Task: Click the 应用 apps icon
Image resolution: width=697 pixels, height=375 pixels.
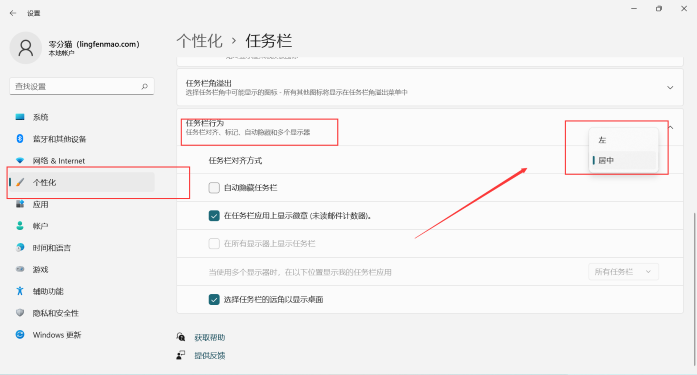Action: coord(20,204)
